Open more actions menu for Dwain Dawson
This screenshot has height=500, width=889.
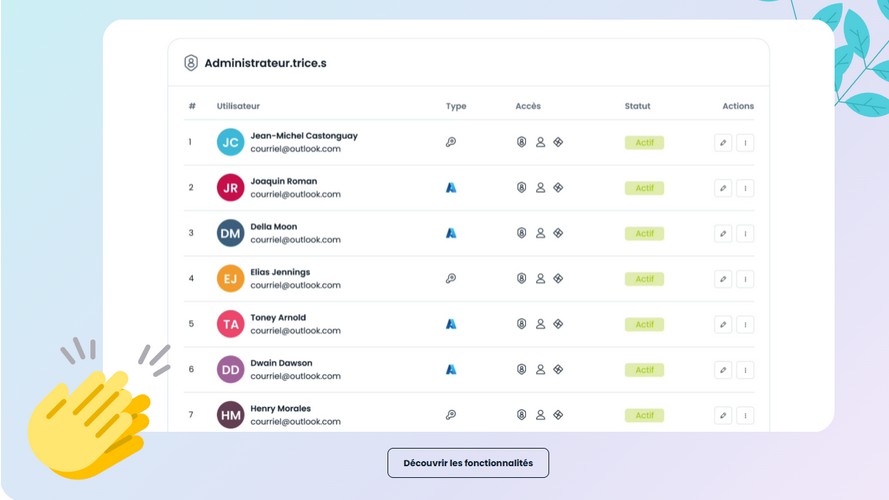(745, 370)
